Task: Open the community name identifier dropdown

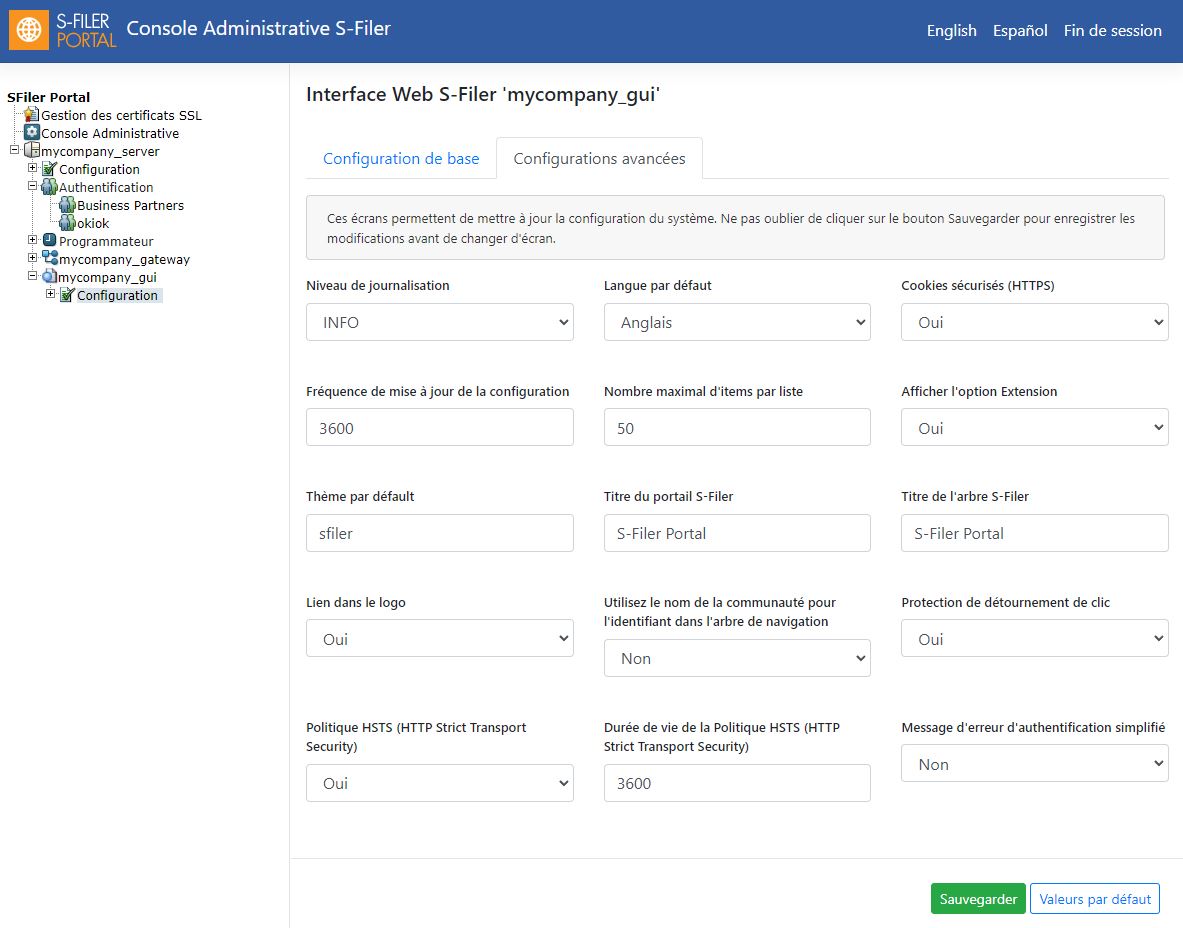Action: (737, 658)
